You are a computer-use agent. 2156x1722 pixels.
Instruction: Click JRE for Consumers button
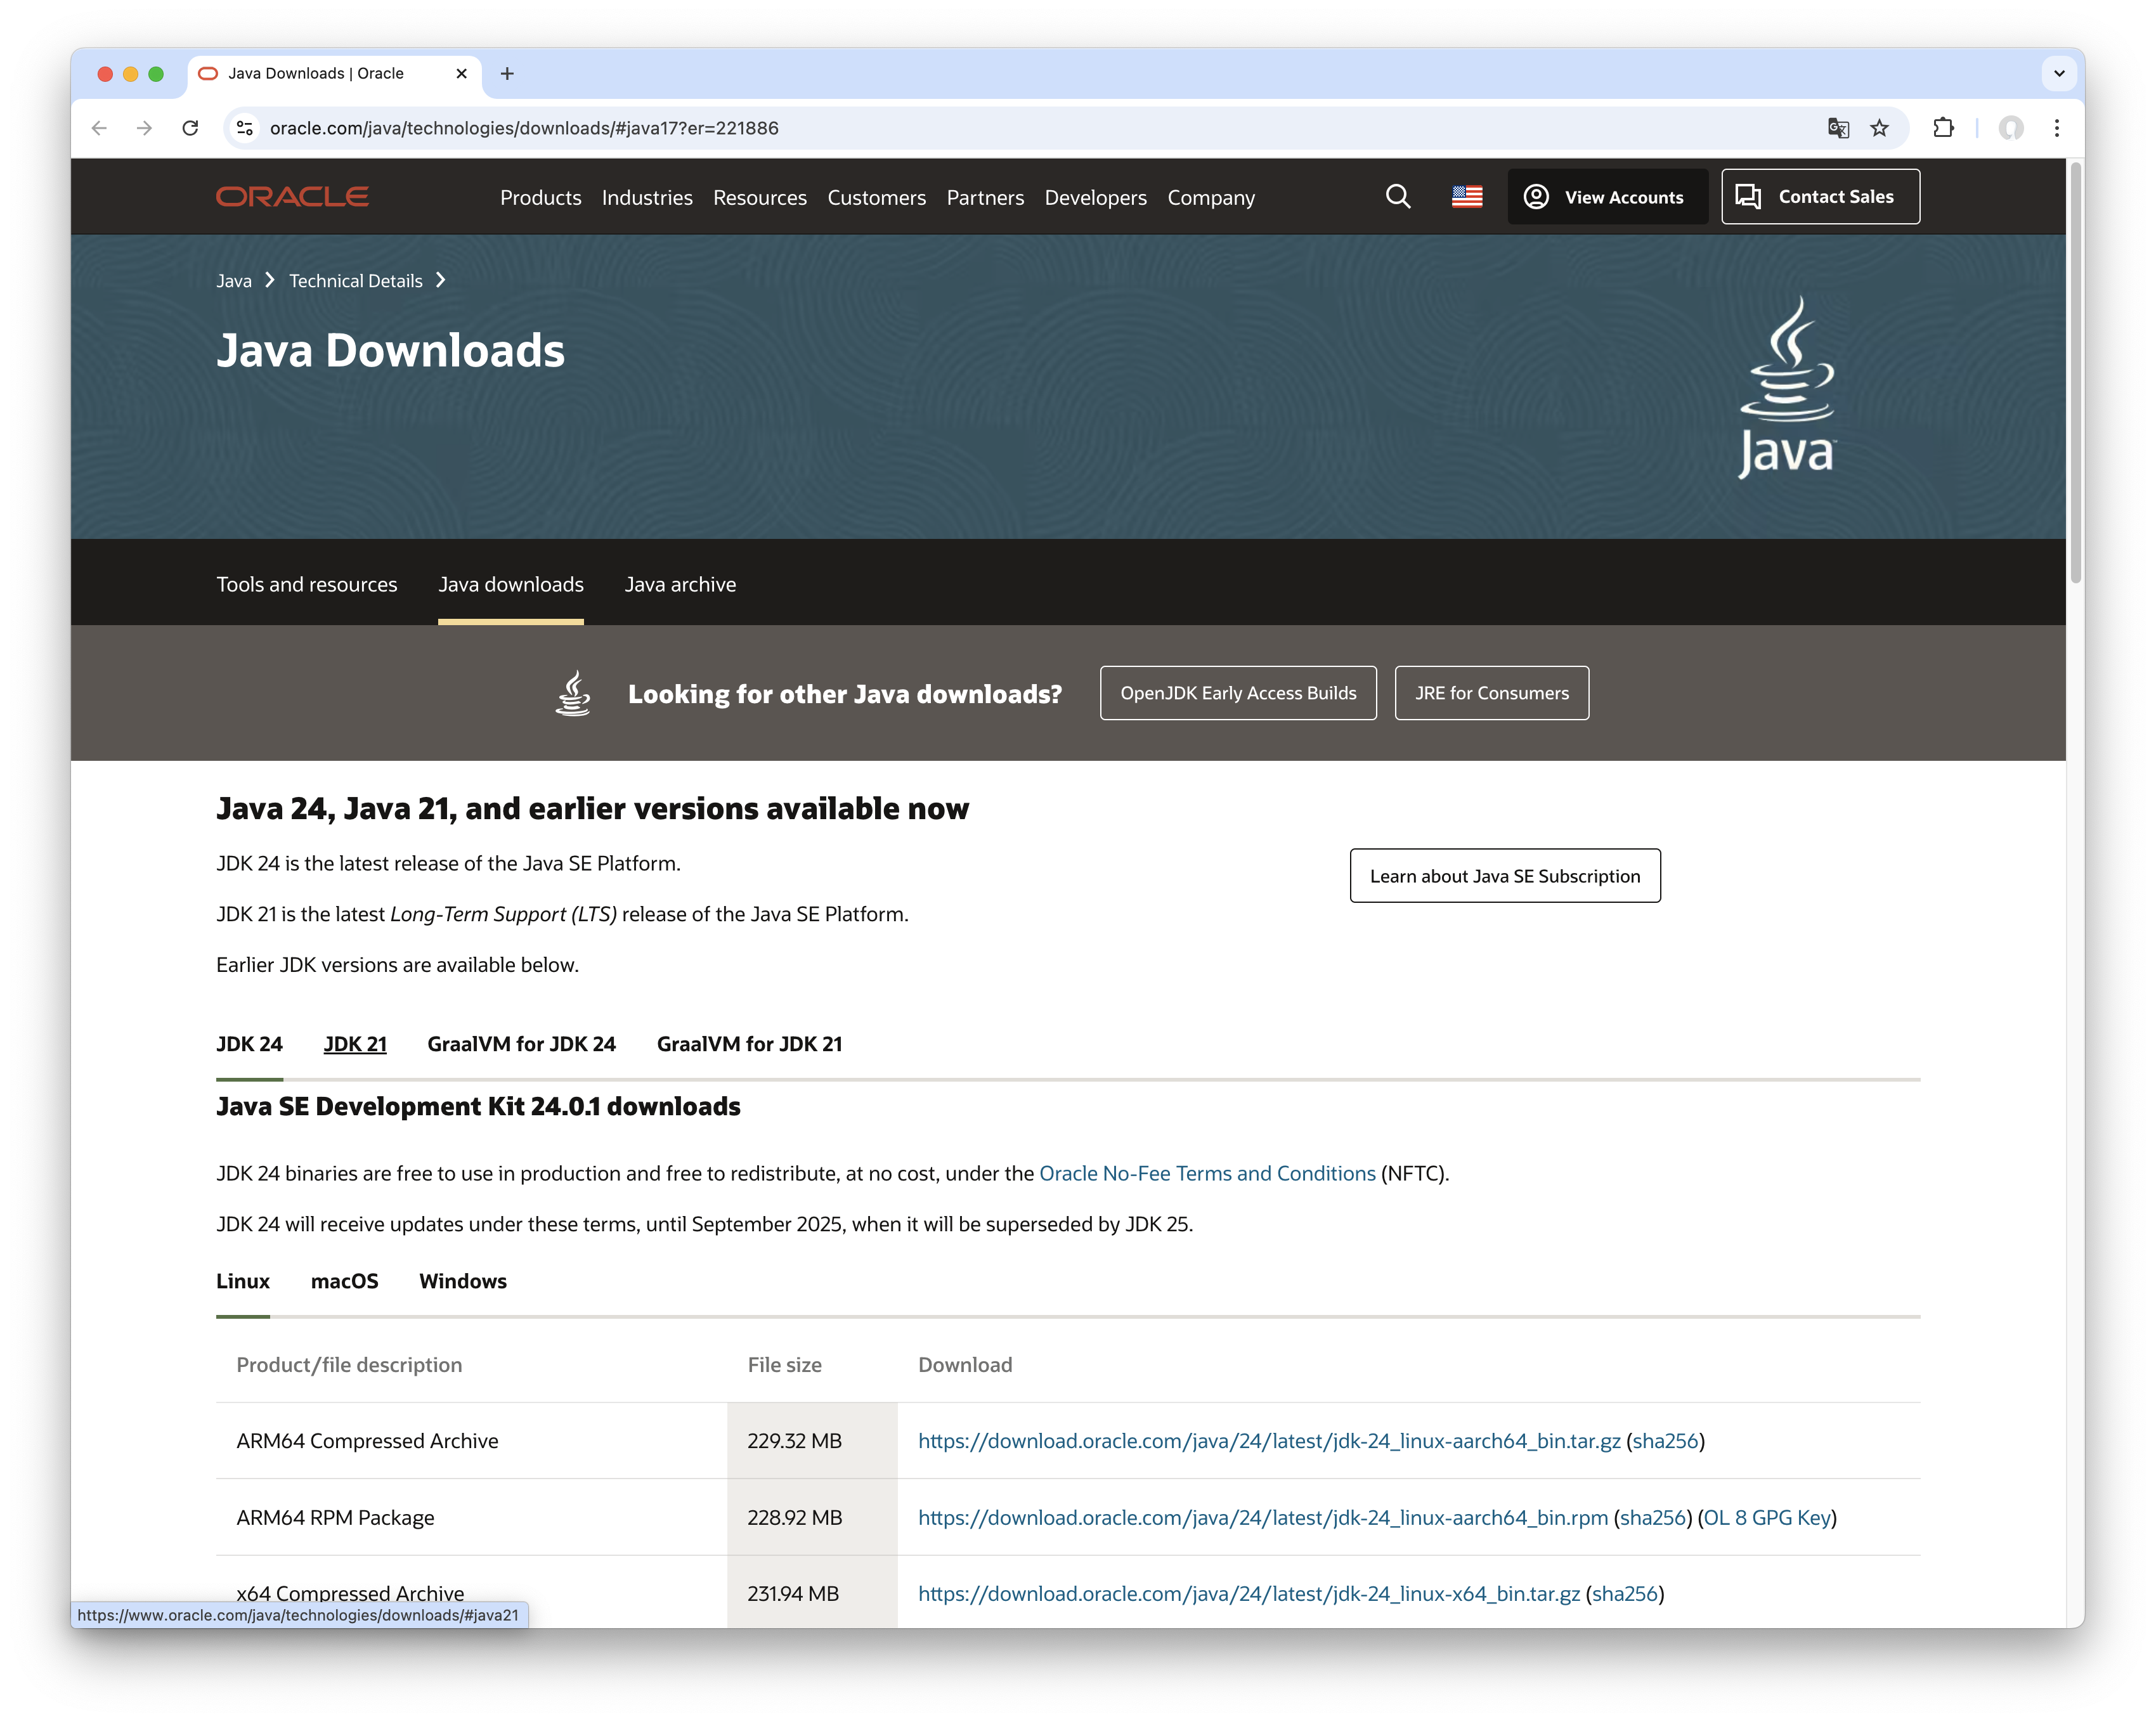click(x=1491, y=693)
